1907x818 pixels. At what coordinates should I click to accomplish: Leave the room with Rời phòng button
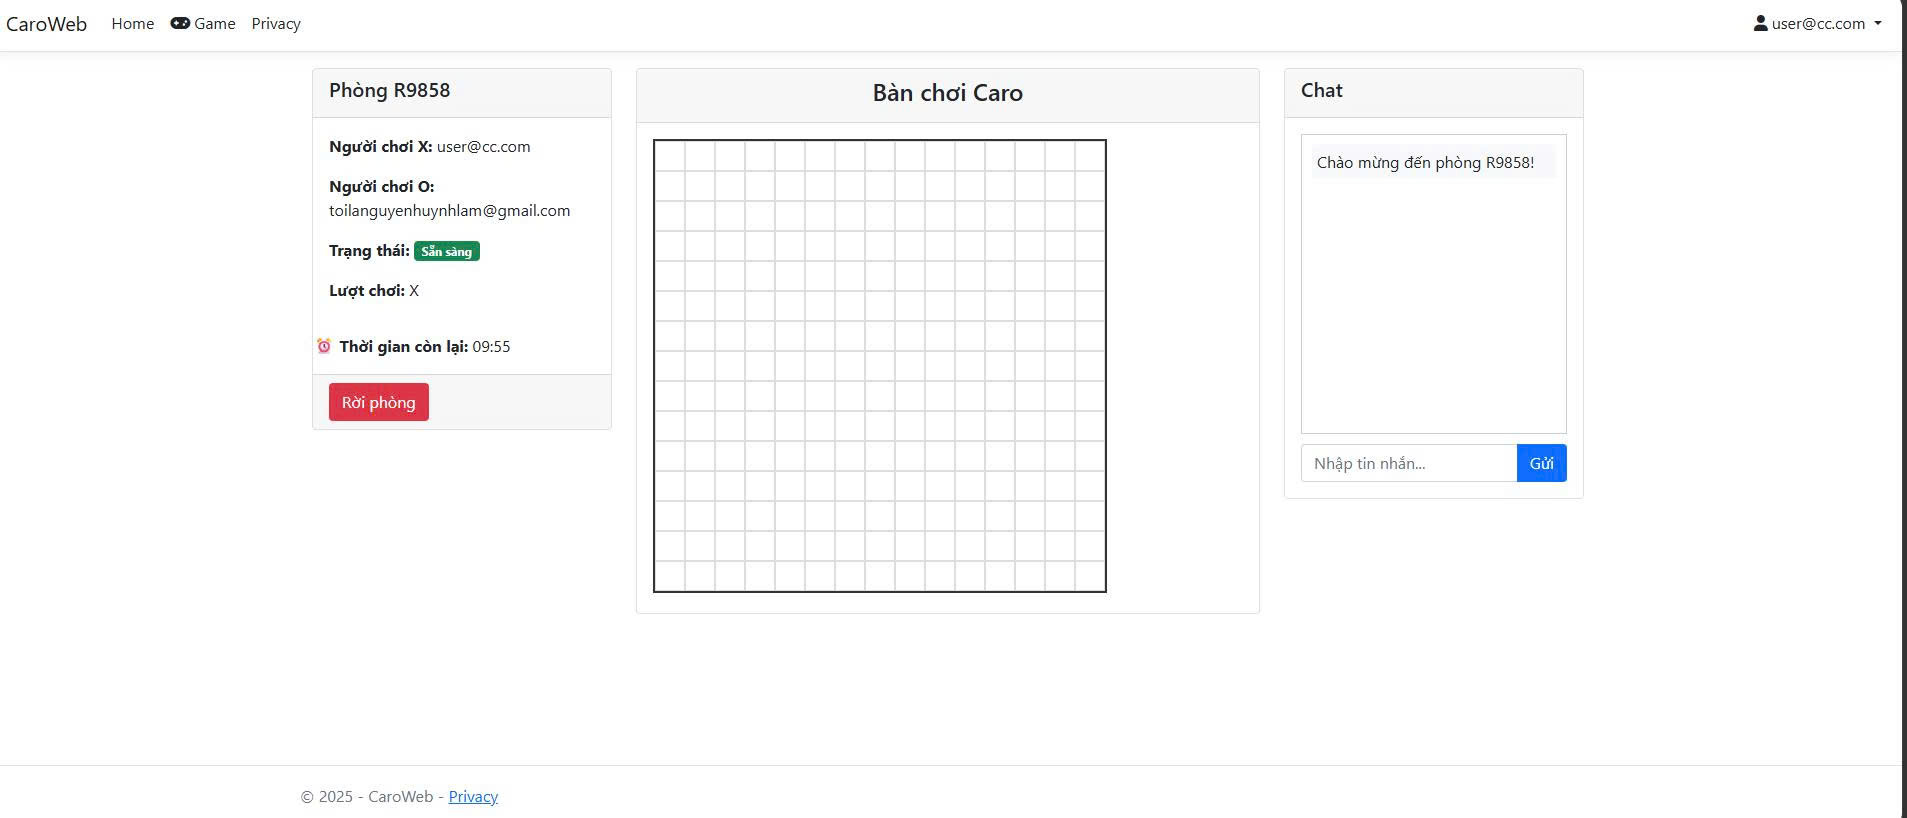click(378, 402)
